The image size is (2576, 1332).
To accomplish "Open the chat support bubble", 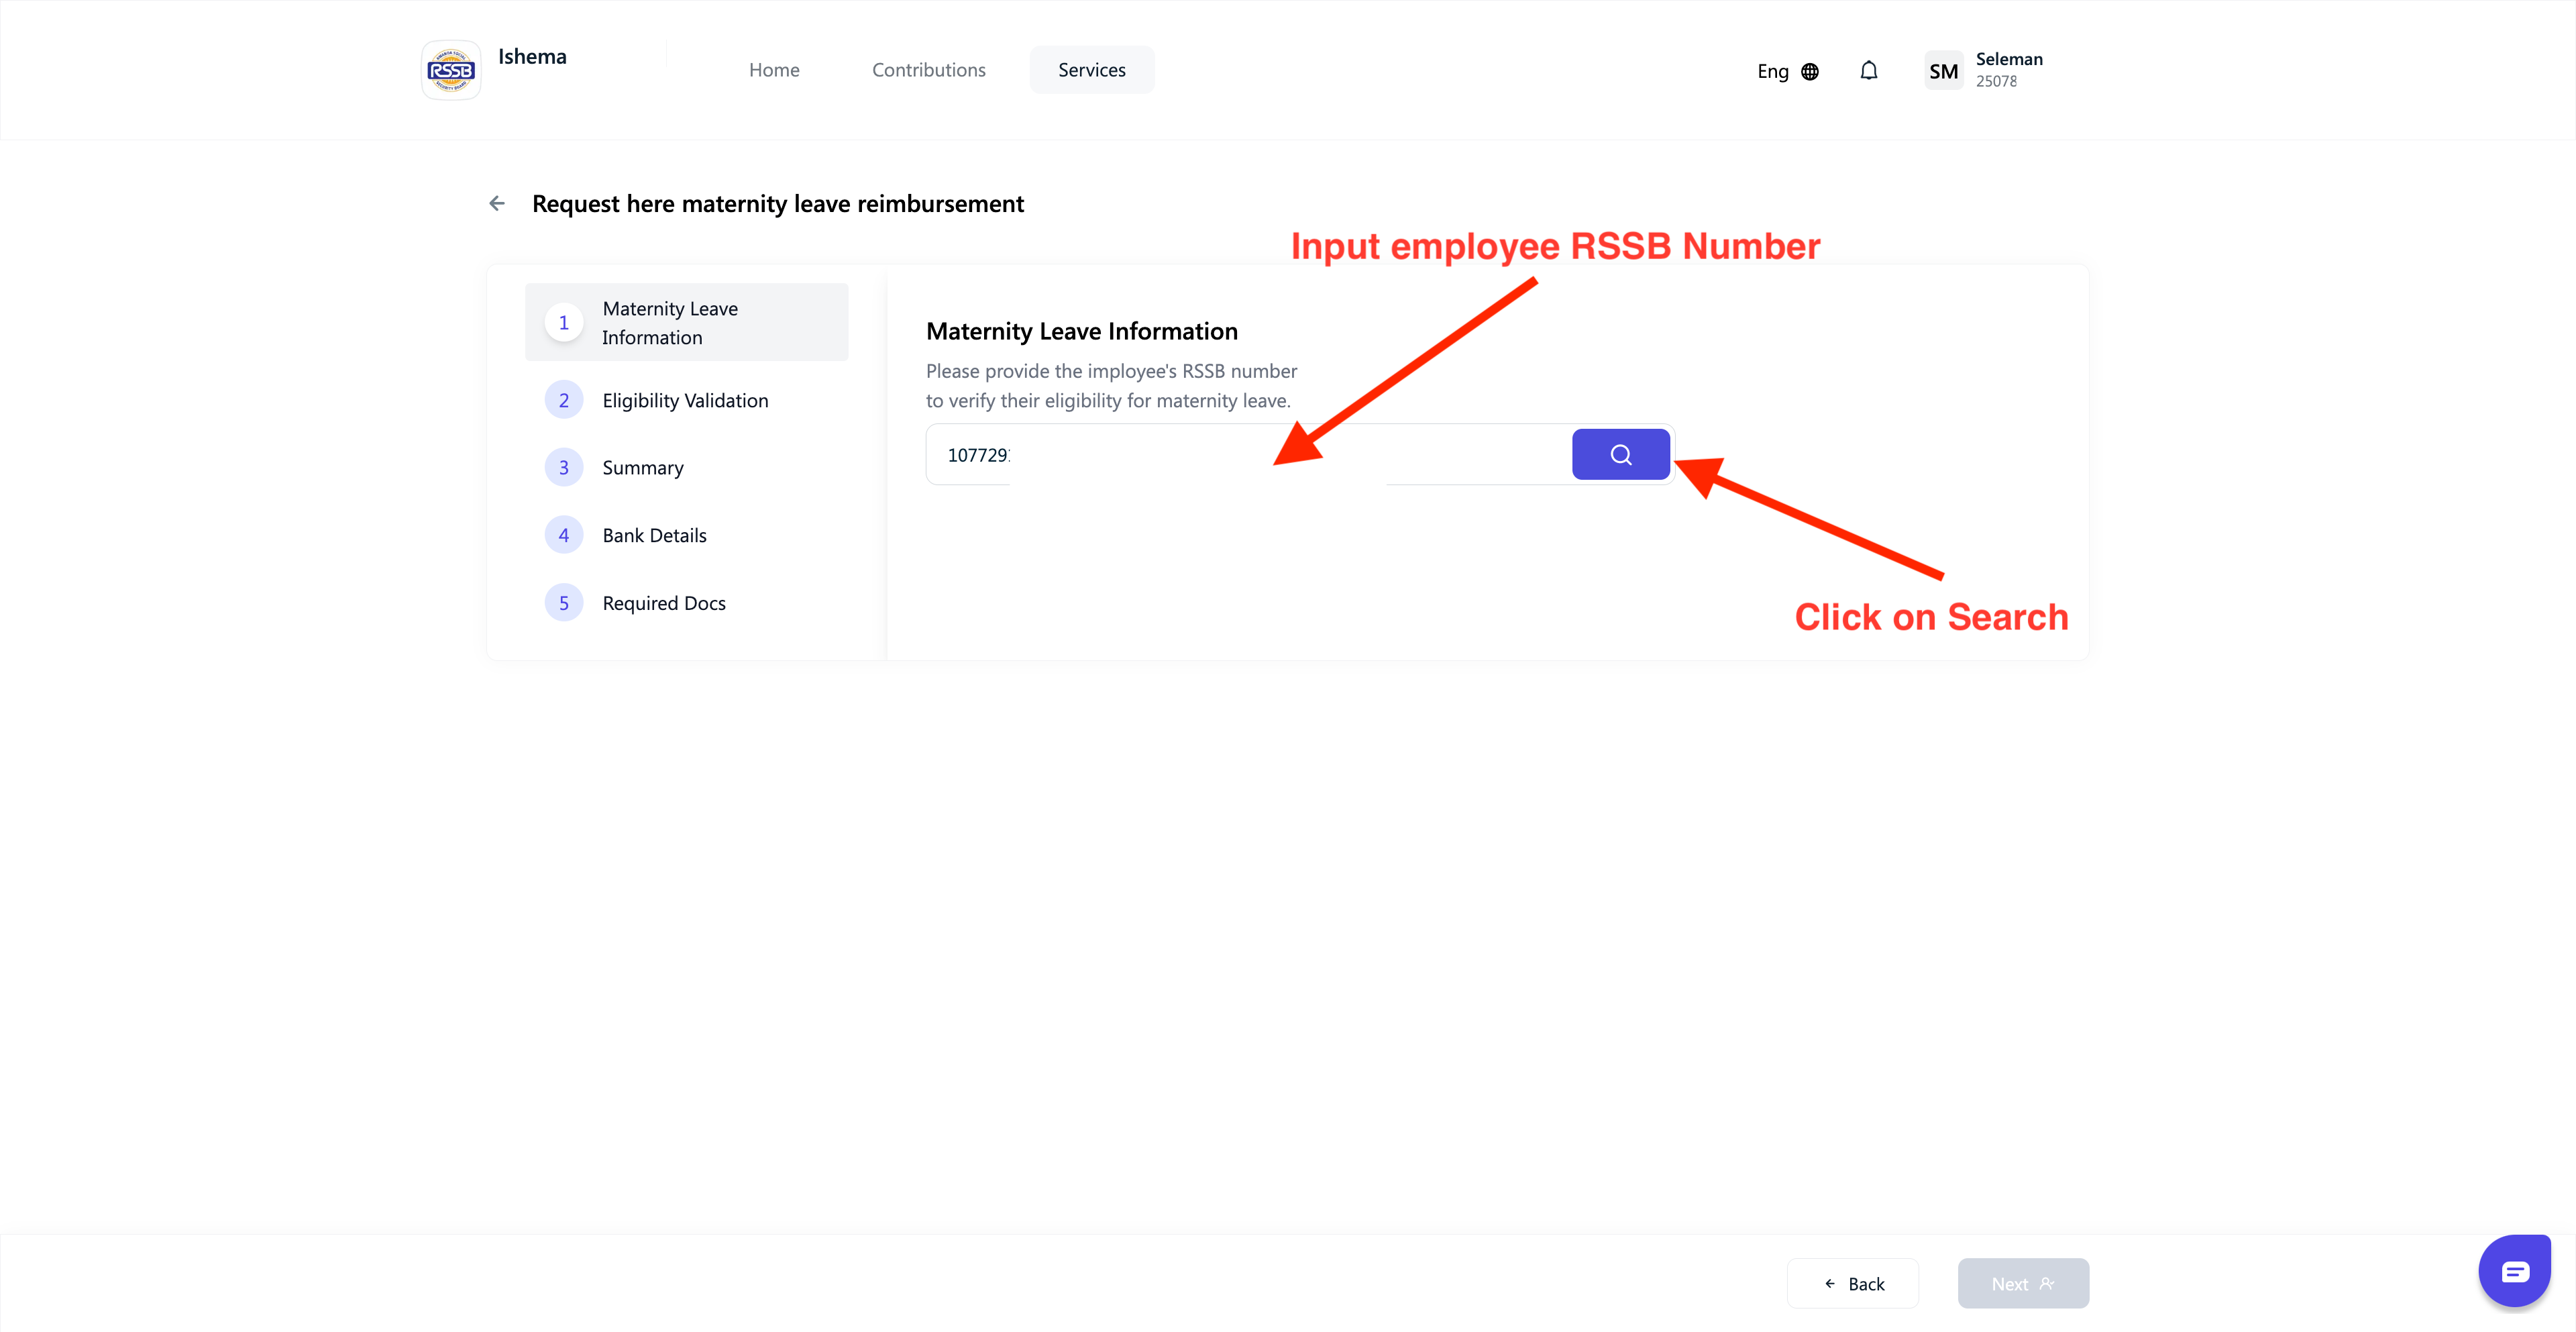I will (x=2514, y=1271).
